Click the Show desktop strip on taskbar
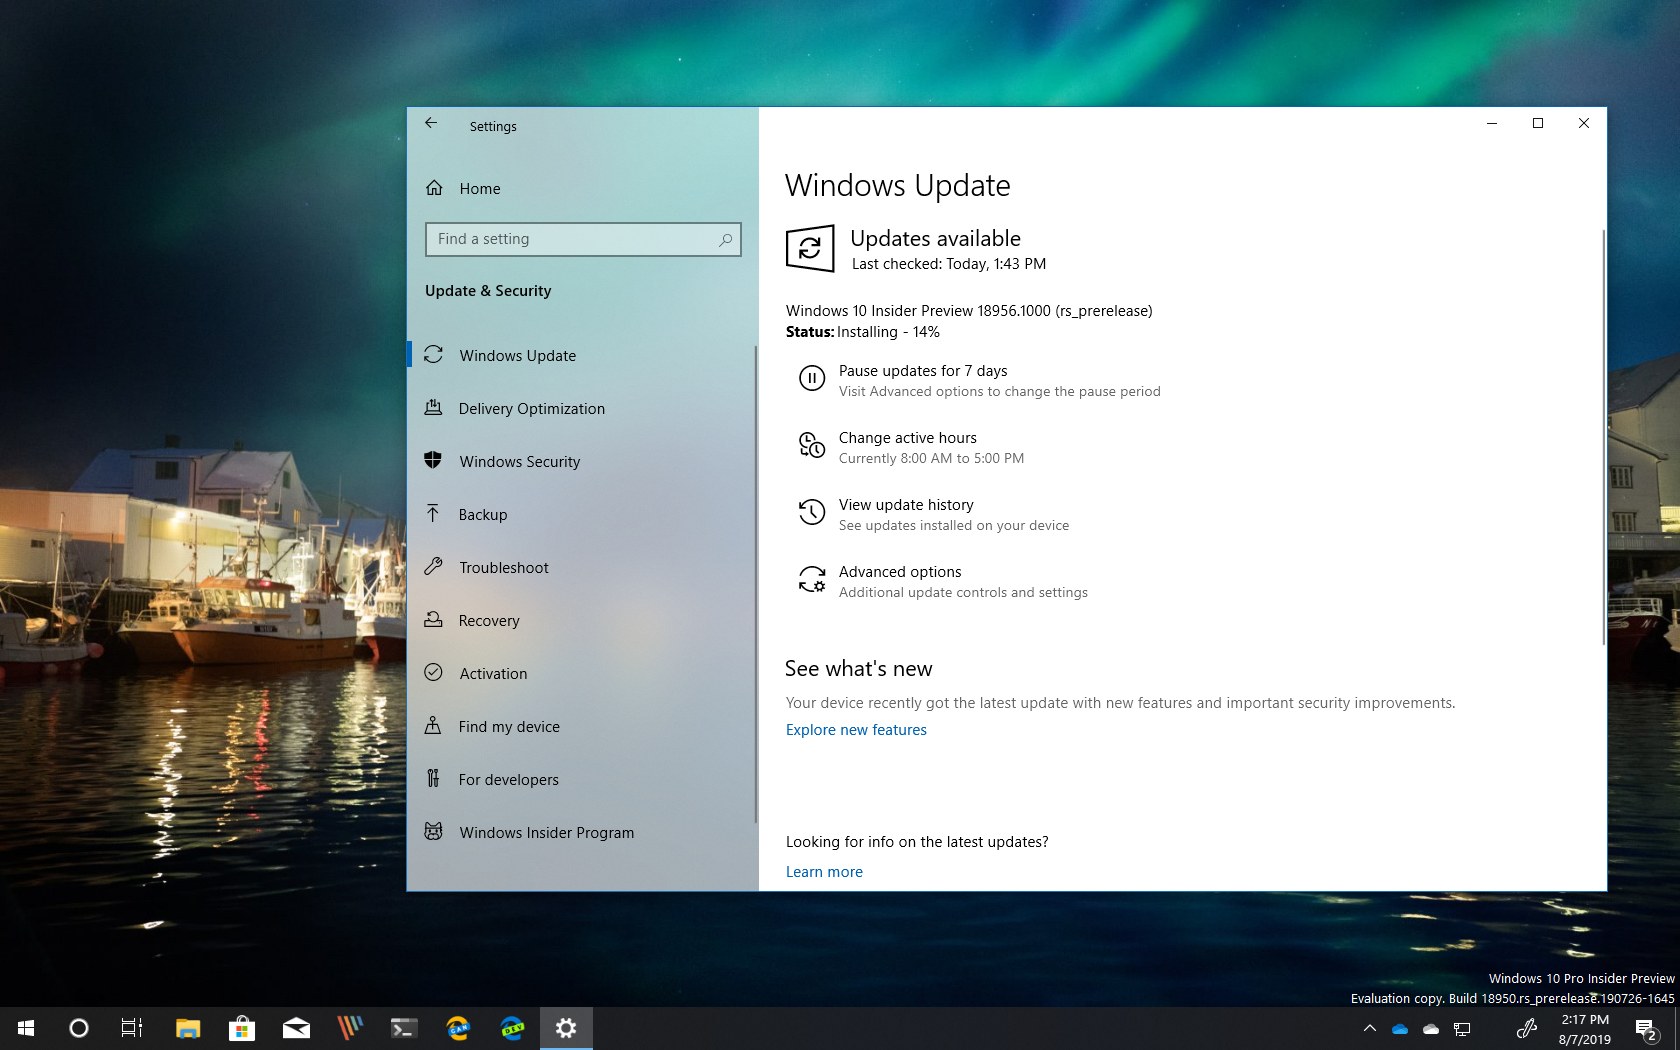 coord(1677,1028)
